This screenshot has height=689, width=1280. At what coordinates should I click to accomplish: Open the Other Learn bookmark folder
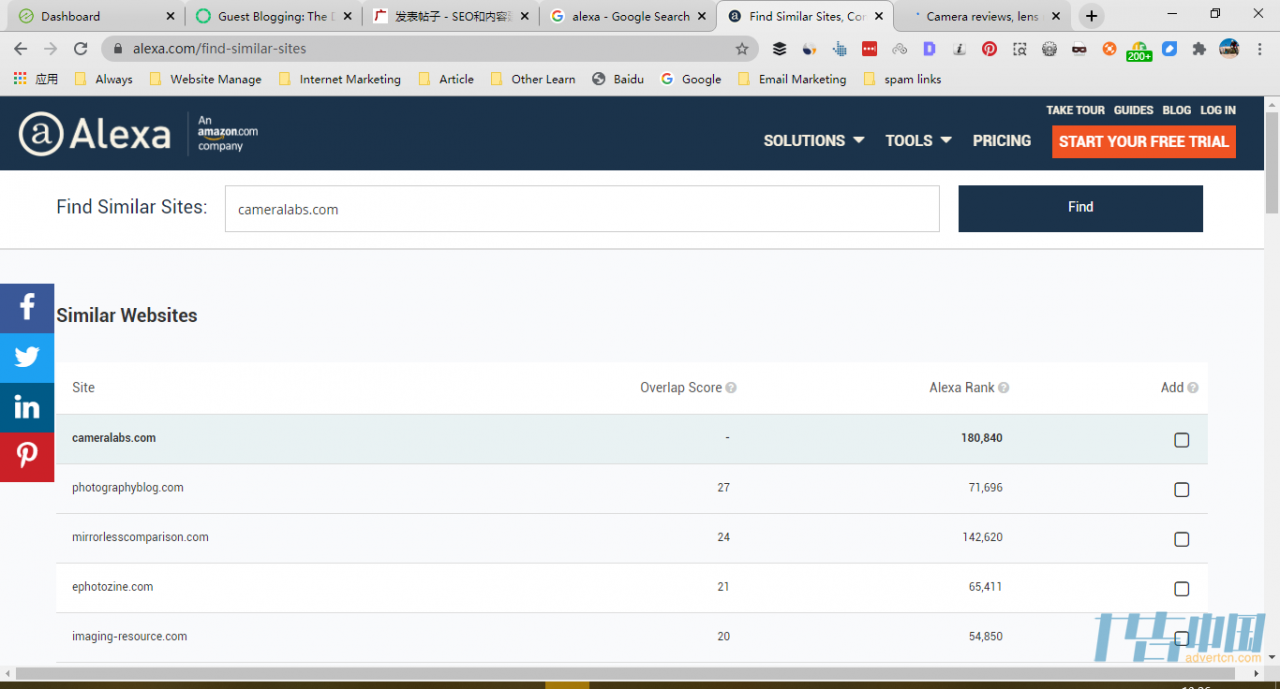(533, 79)
